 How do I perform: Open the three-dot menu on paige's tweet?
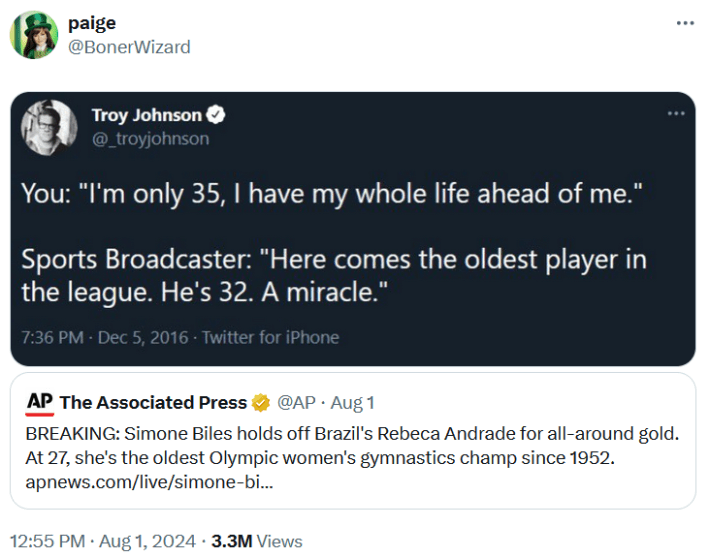(x=685, y=23)
